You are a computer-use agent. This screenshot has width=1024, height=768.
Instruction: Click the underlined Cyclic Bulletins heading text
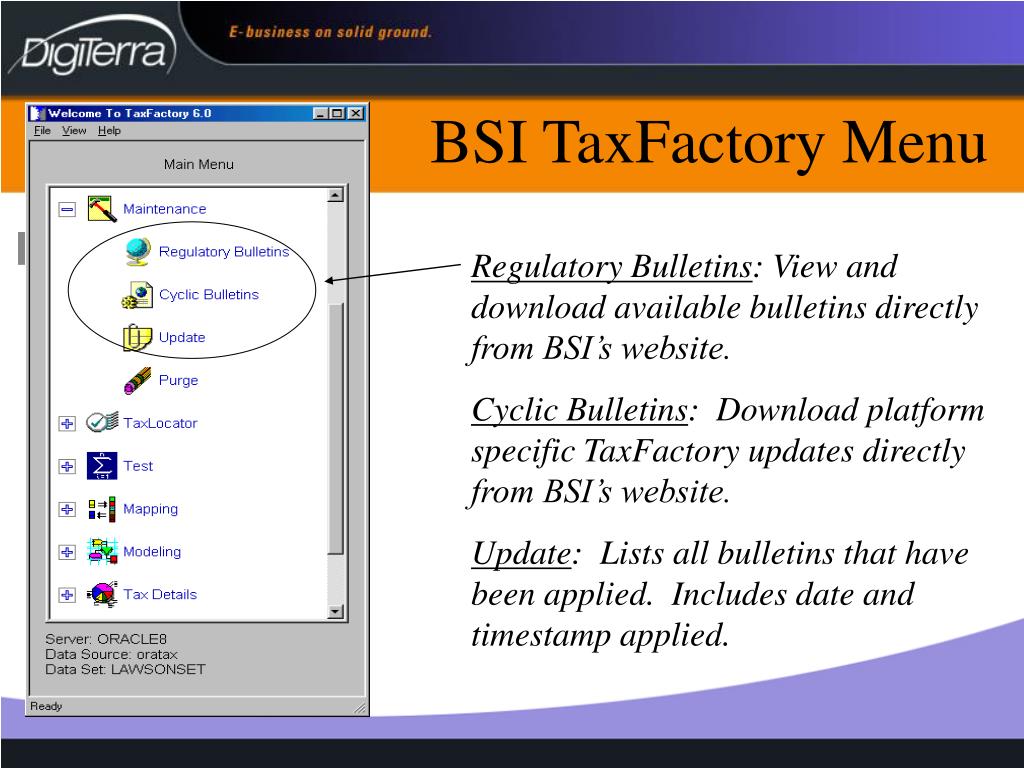coord(579,411)
